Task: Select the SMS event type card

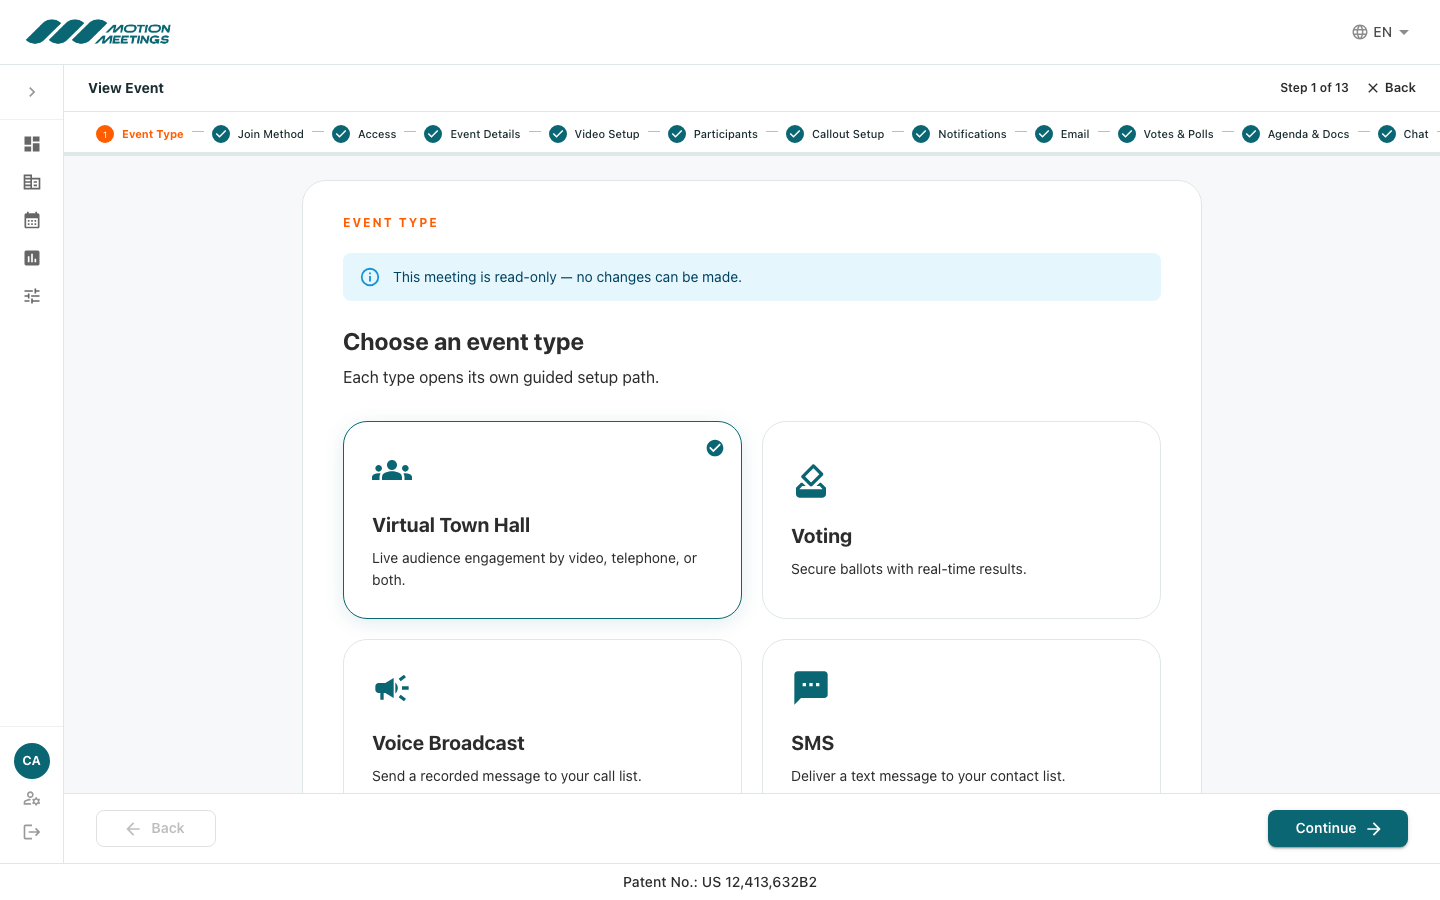Action: [x=961, y=716]
